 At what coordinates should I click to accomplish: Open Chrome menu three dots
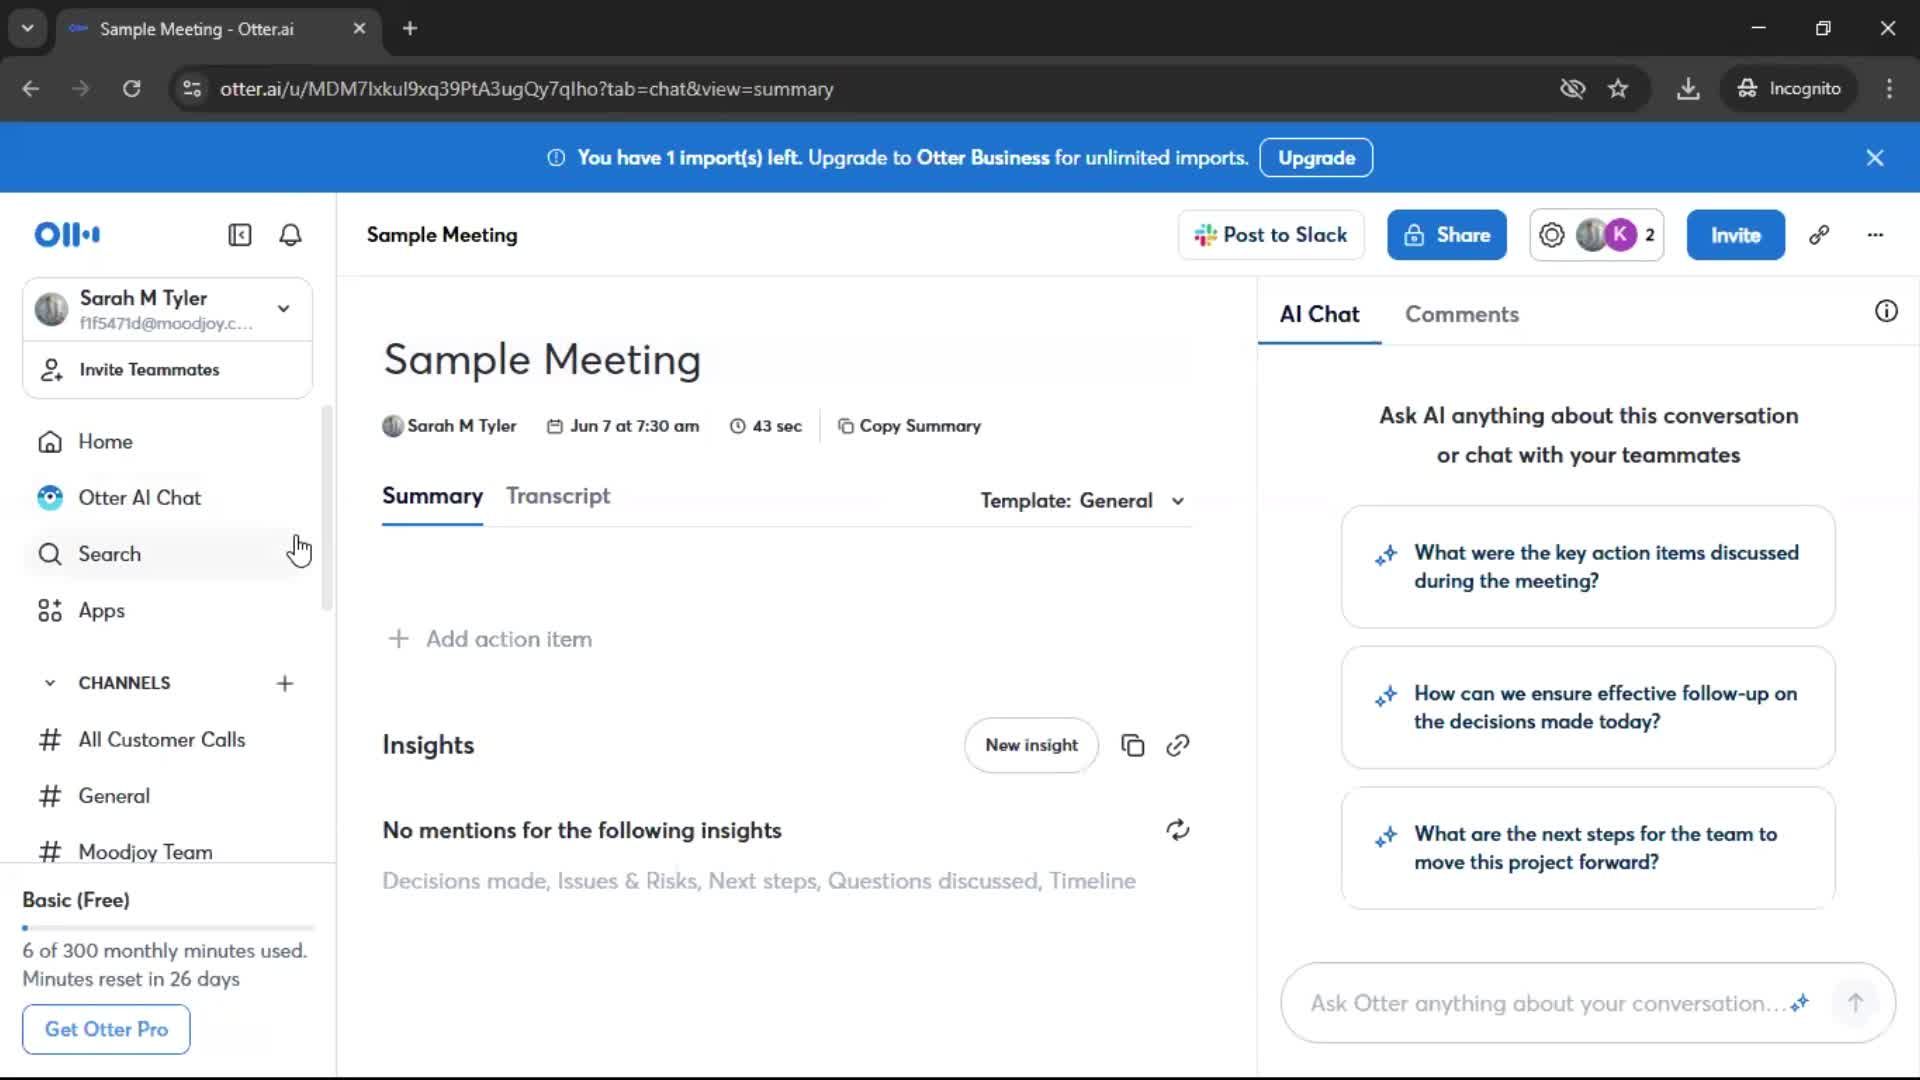coord(1889,89)
